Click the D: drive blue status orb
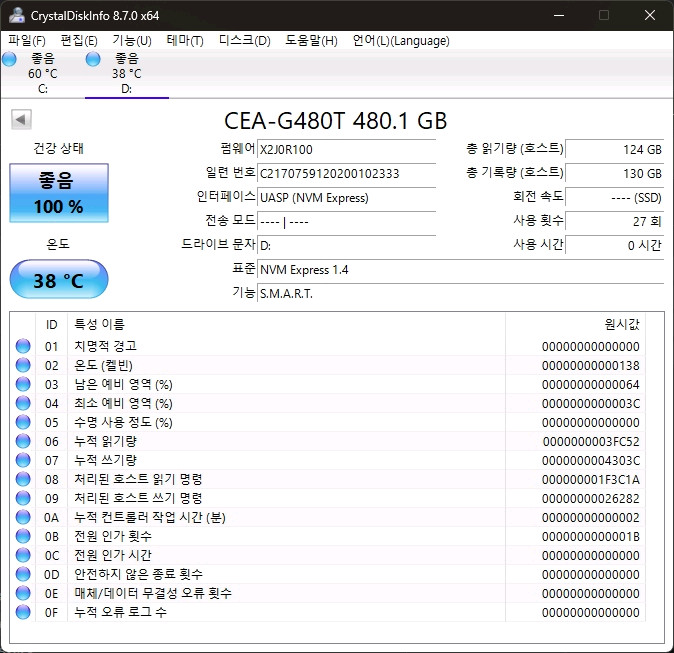The height and width of the screenshot is (653, 674). (x=93, y=59)
